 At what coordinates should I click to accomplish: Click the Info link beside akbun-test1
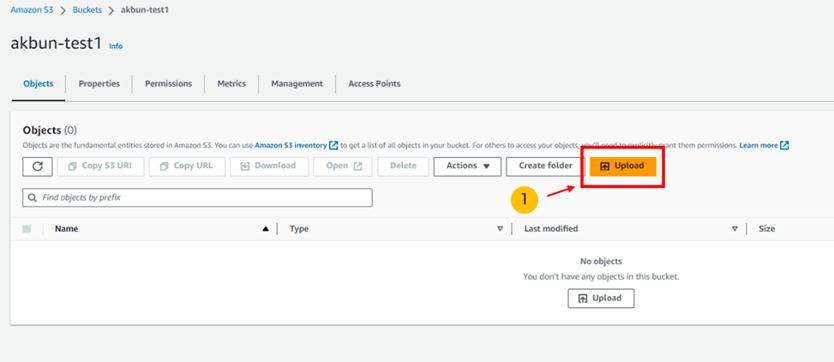click(115, 46)
